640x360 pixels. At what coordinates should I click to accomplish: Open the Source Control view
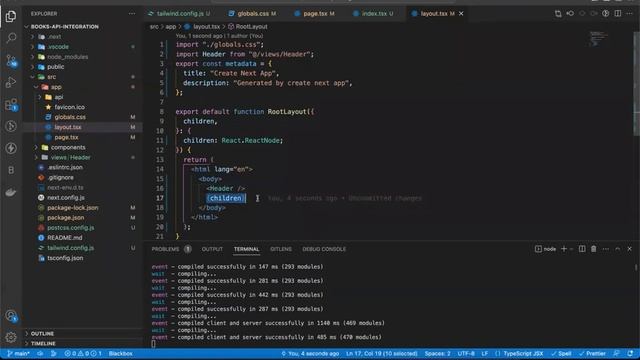[x=11, y=61]
